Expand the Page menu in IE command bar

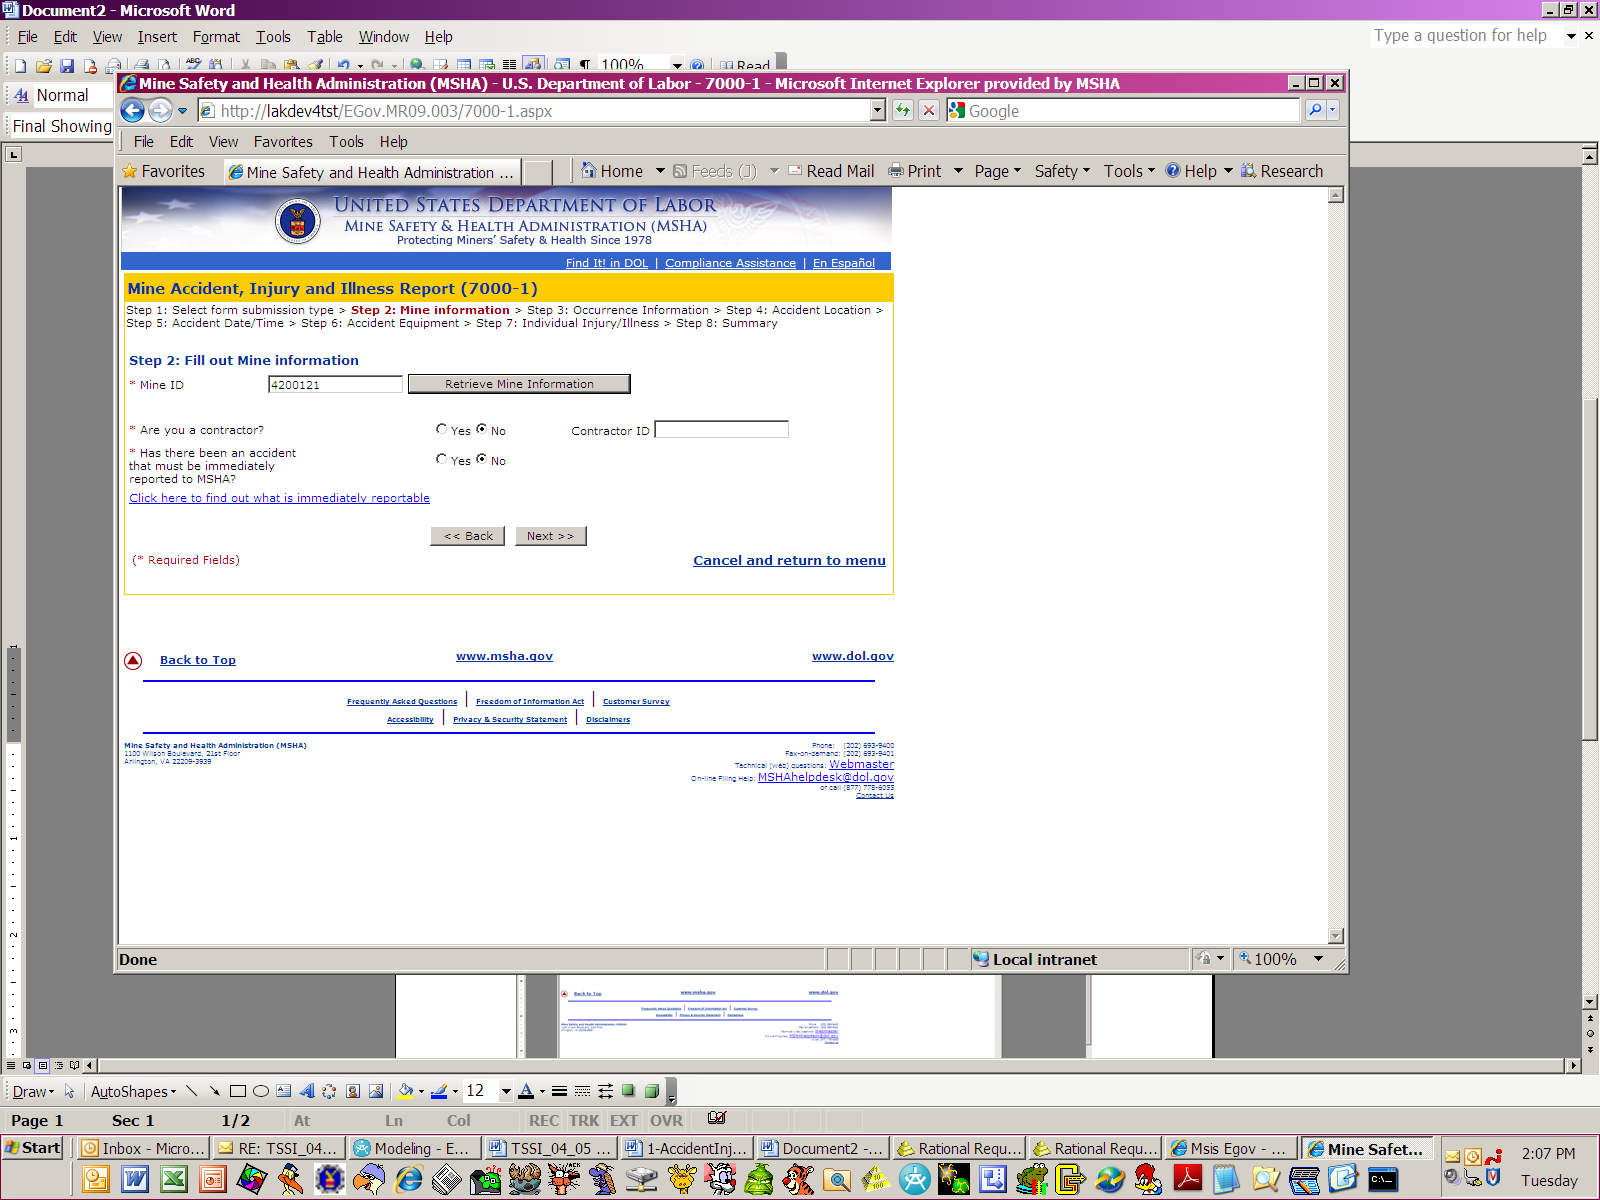tap(998, 171)
